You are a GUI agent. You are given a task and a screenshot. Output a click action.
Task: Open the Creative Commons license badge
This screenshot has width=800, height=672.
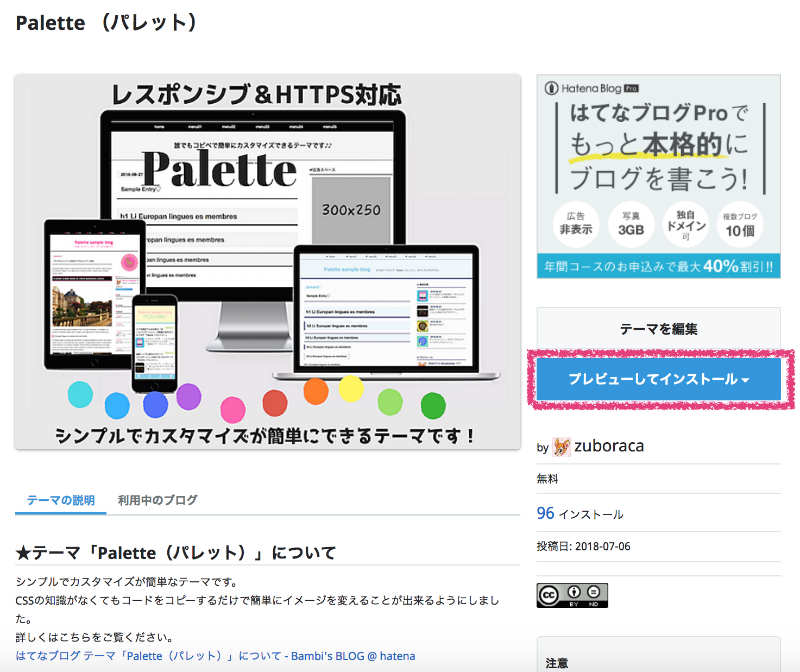click(x=572, y=595)
